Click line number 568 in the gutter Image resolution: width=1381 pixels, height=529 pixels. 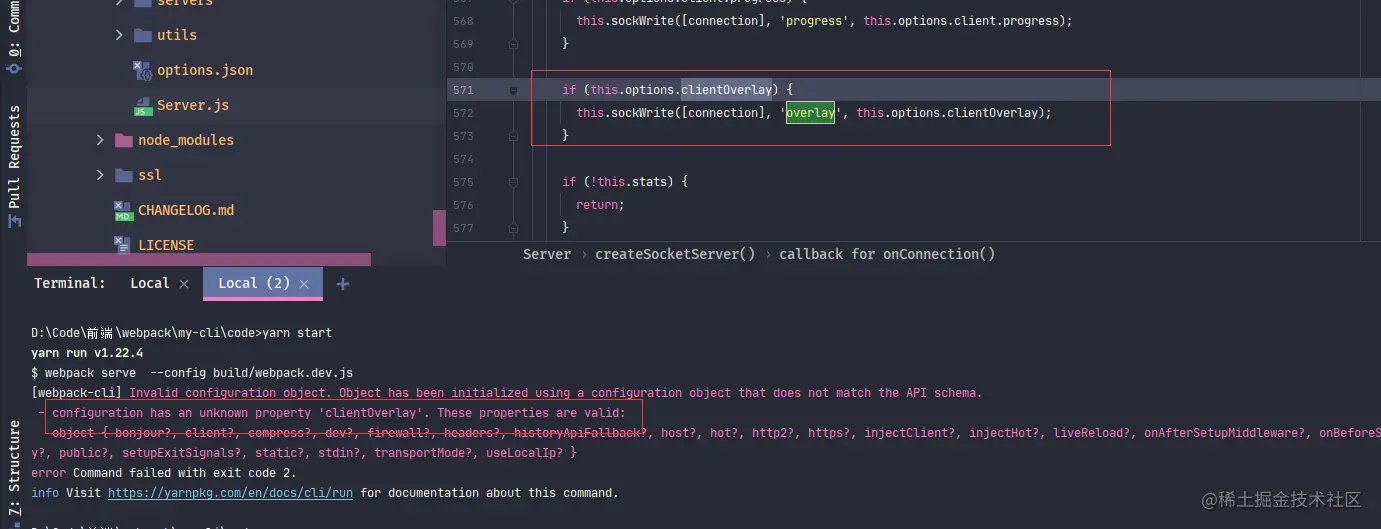tap(463, 21)
